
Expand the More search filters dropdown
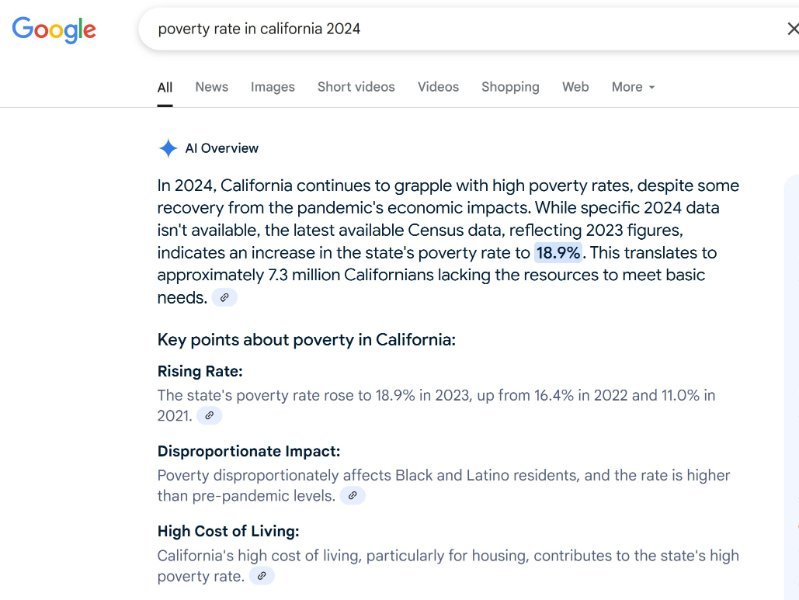click(633, 87)
